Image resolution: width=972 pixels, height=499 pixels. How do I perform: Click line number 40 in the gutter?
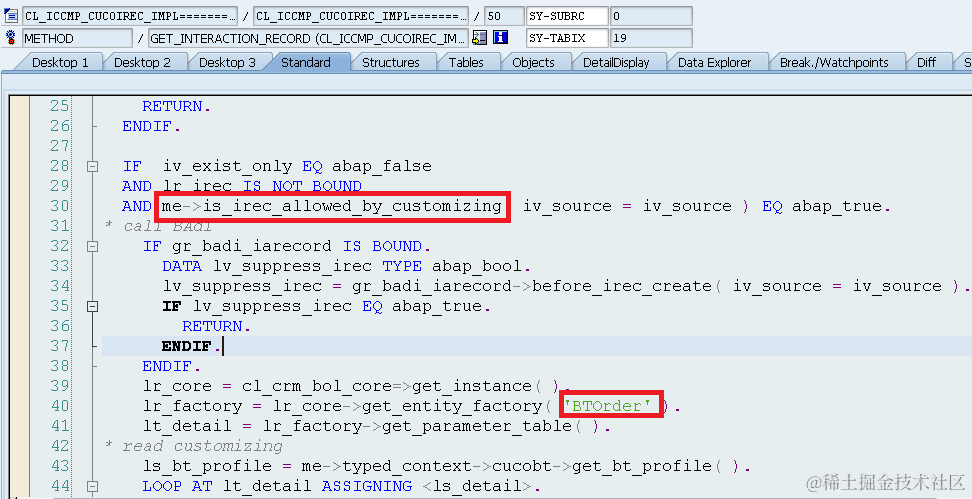point(60,406)
